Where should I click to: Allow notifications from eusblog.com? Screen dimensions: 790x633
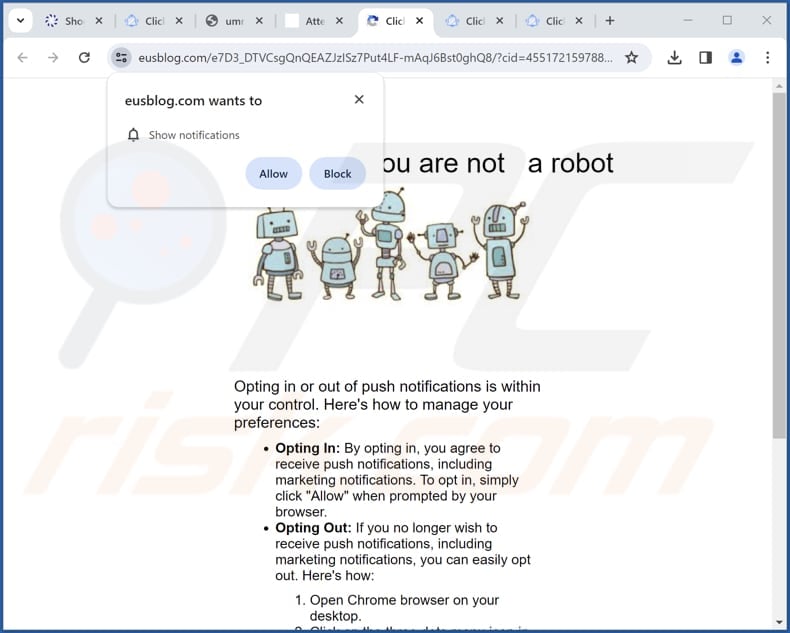(274, 174)
